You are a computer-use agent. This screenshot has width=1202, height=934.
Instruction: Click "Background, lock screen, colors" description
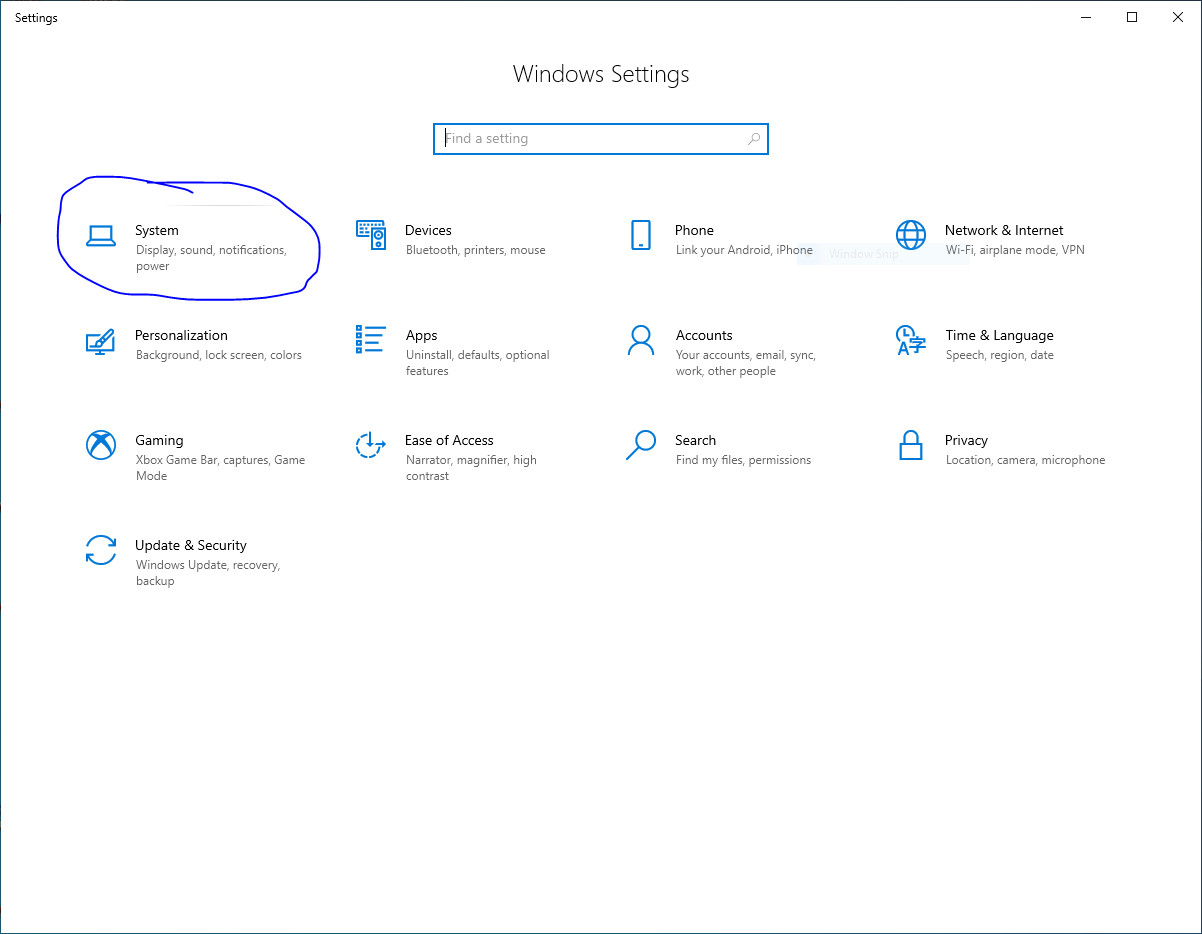[219, 355]
